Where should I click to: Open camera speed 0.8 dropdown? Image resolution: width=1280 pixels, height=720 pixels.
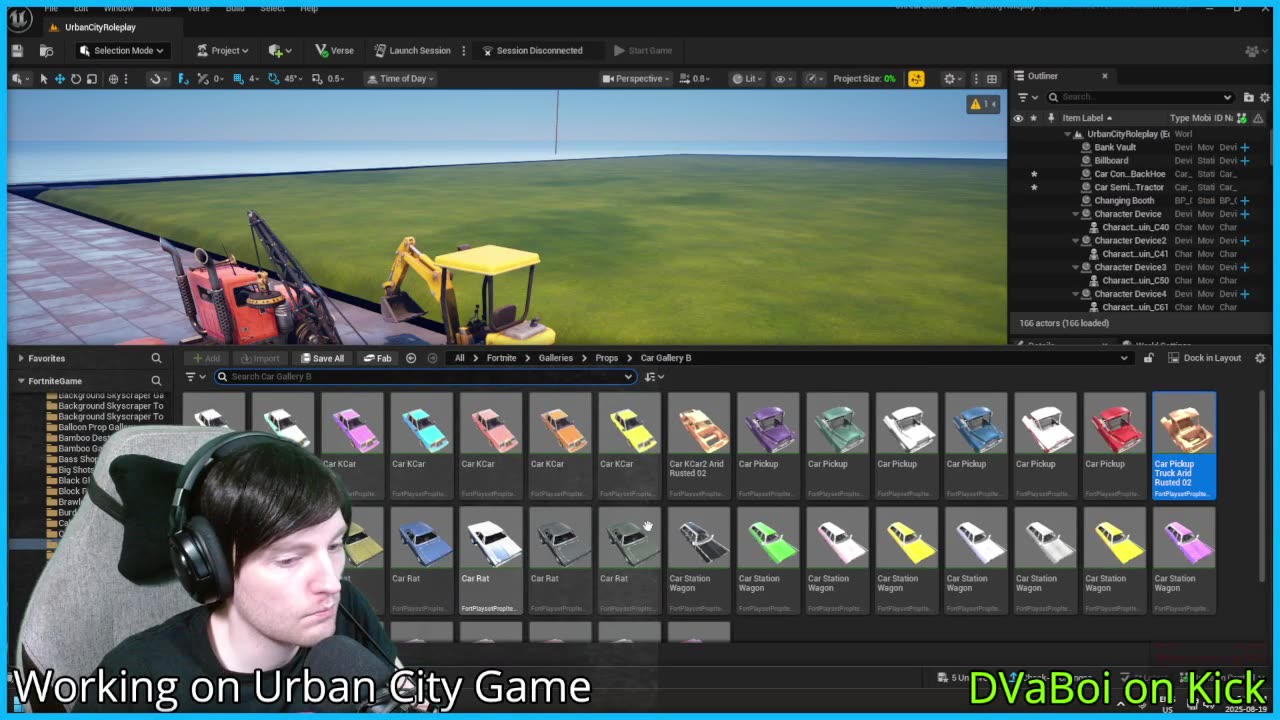coord(696,78)
